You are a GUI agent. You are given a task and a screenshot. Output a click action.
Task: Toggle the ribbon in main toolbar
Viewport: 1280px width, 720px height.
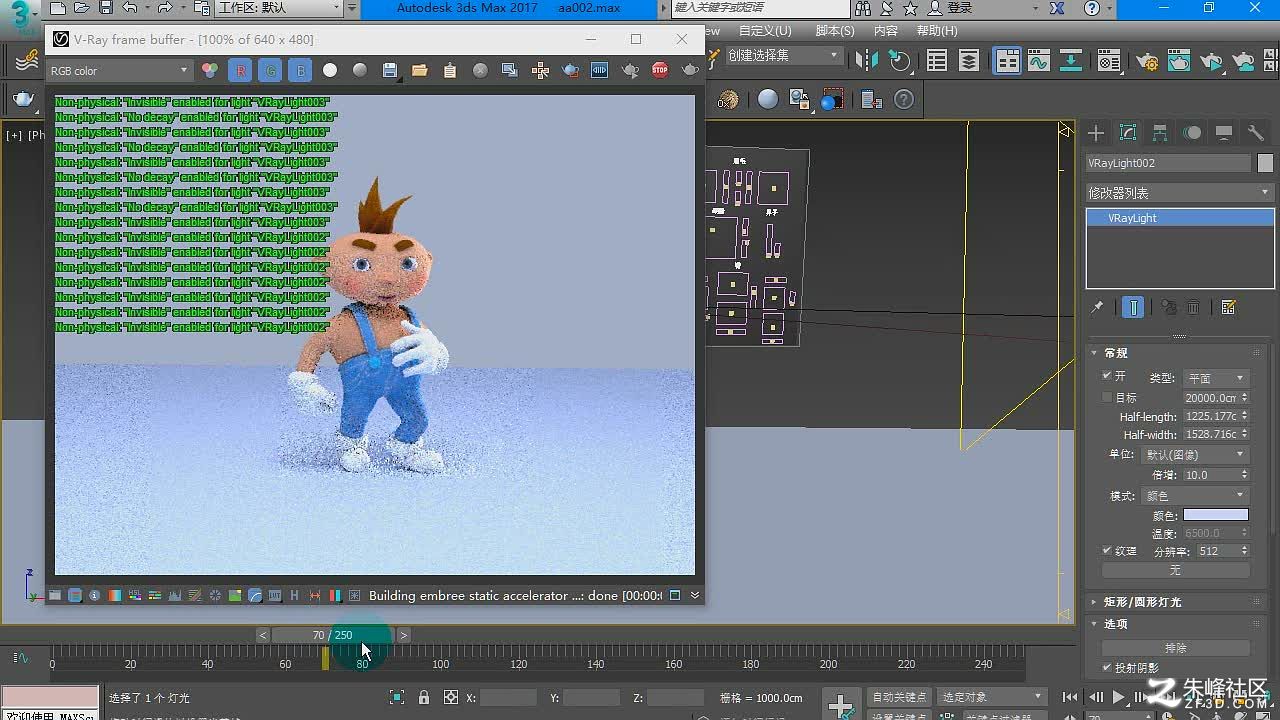point(1007,61)
